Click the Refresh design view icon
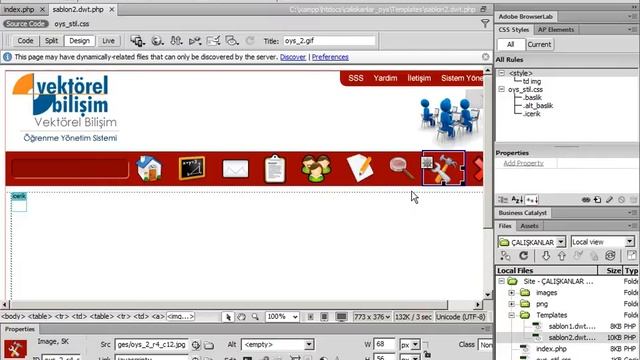 [250, 41]
